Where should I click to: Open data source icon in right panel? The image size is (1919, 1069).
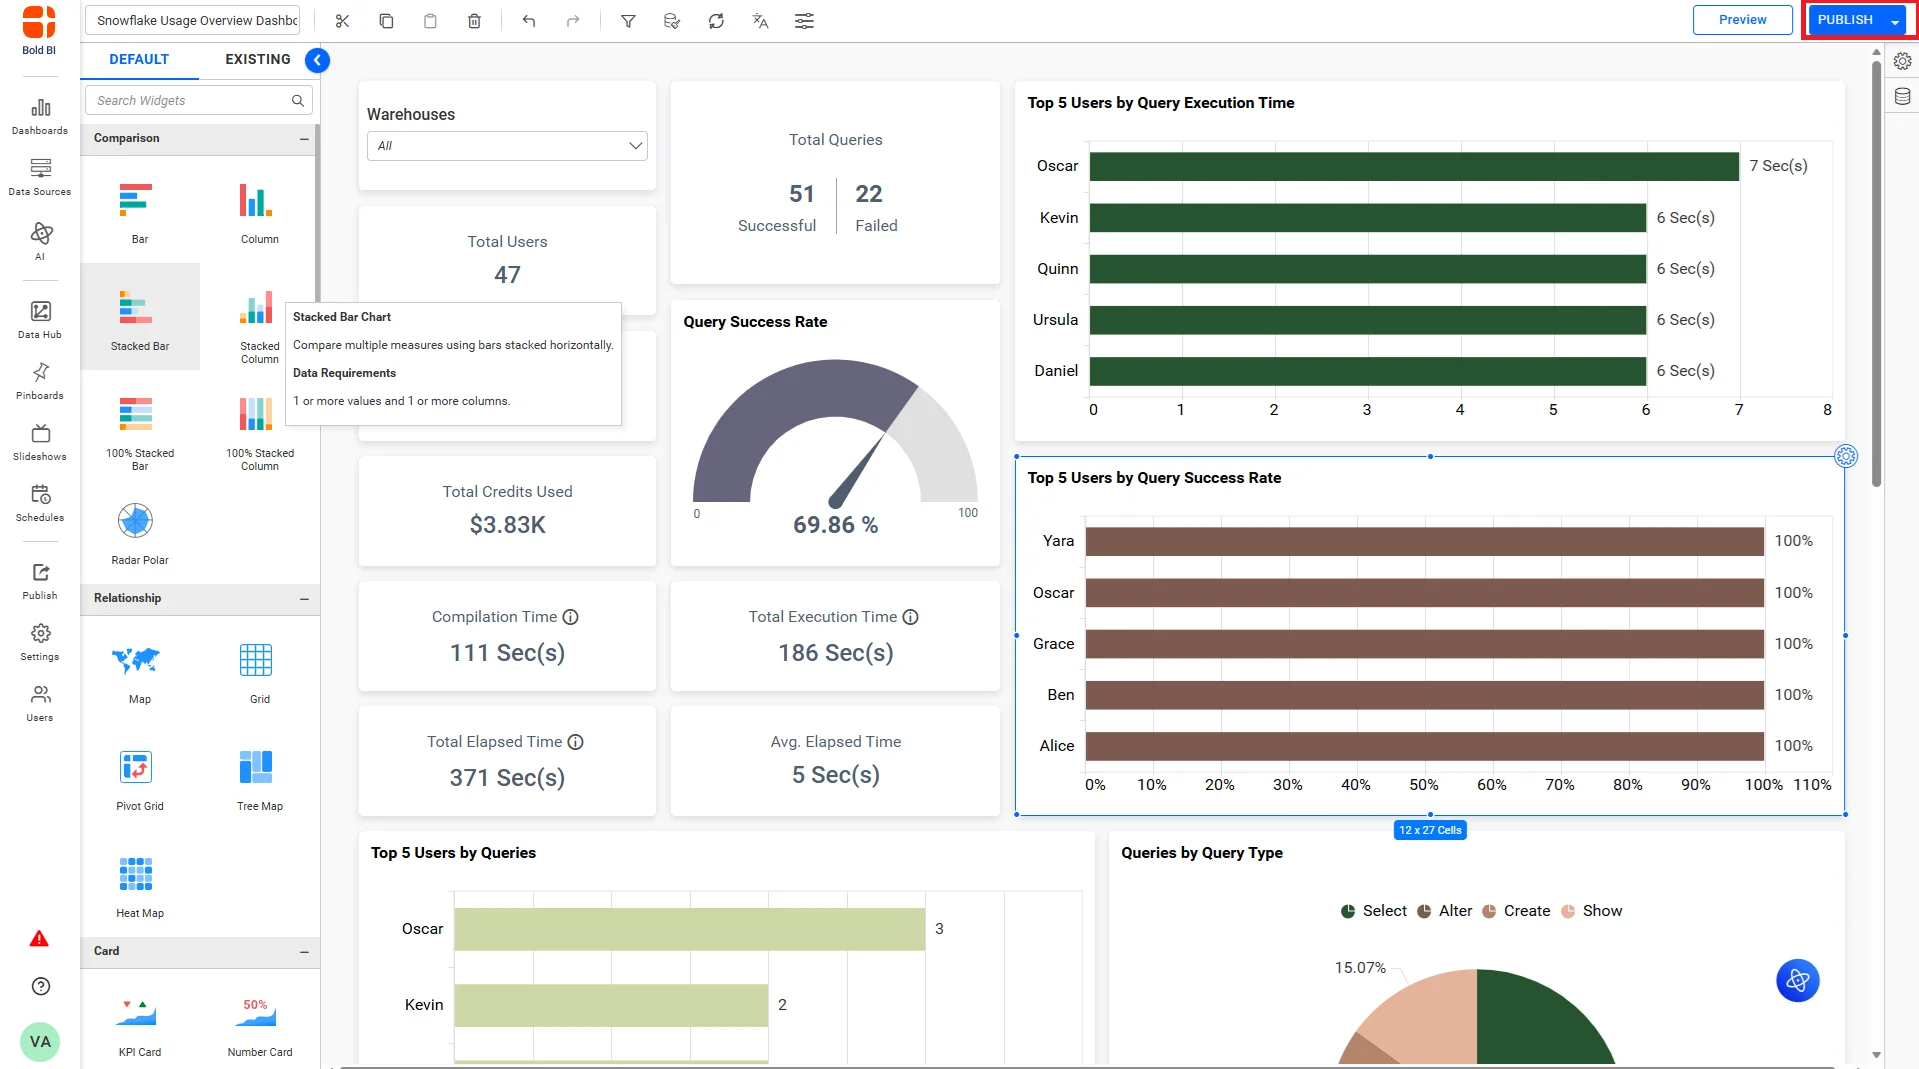[1902, 97]
